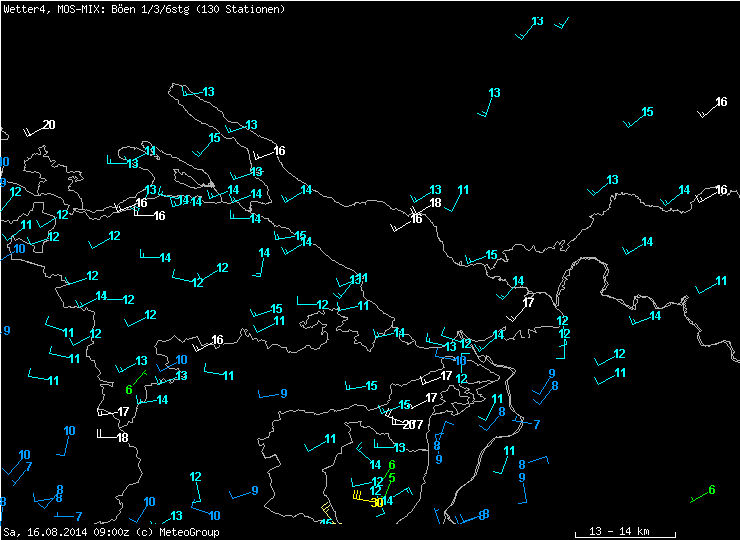Click the Sa, 16.08.2014 09:00z timestamp
Viewport: 740px width, 540px height.
(x=67, y=532)
